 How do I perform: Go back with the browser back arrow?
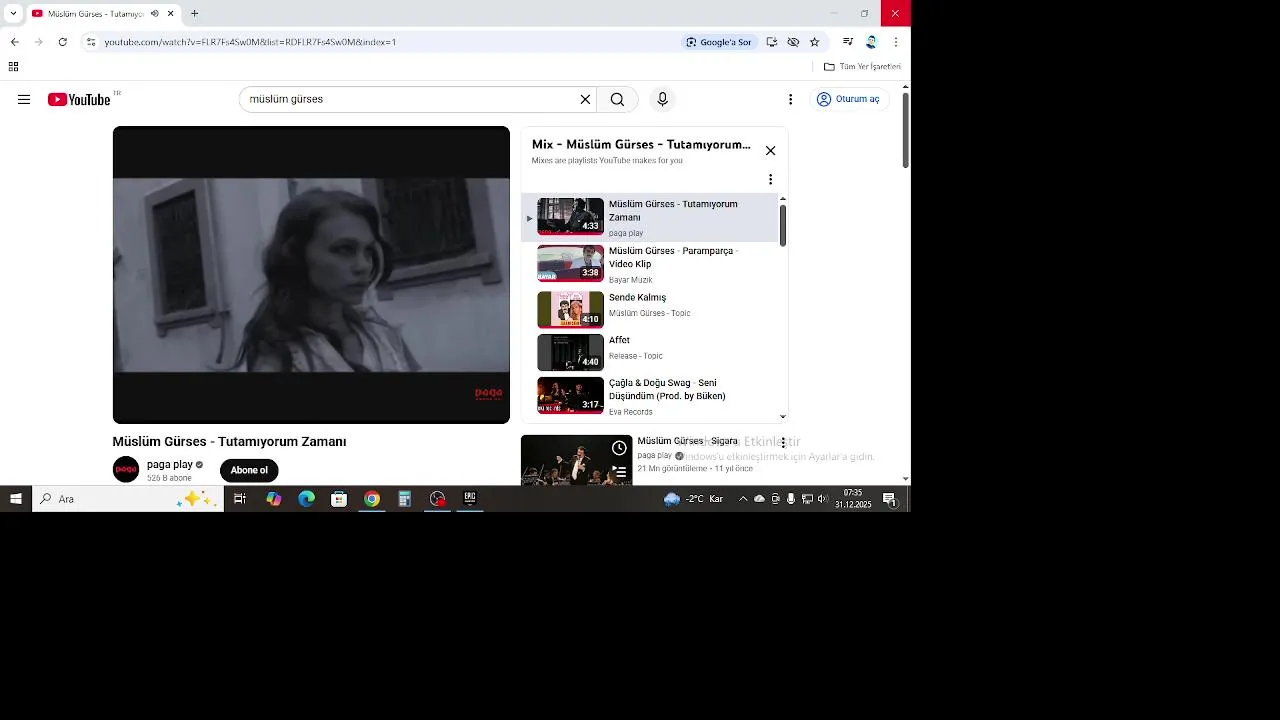(x=14, y=42)
